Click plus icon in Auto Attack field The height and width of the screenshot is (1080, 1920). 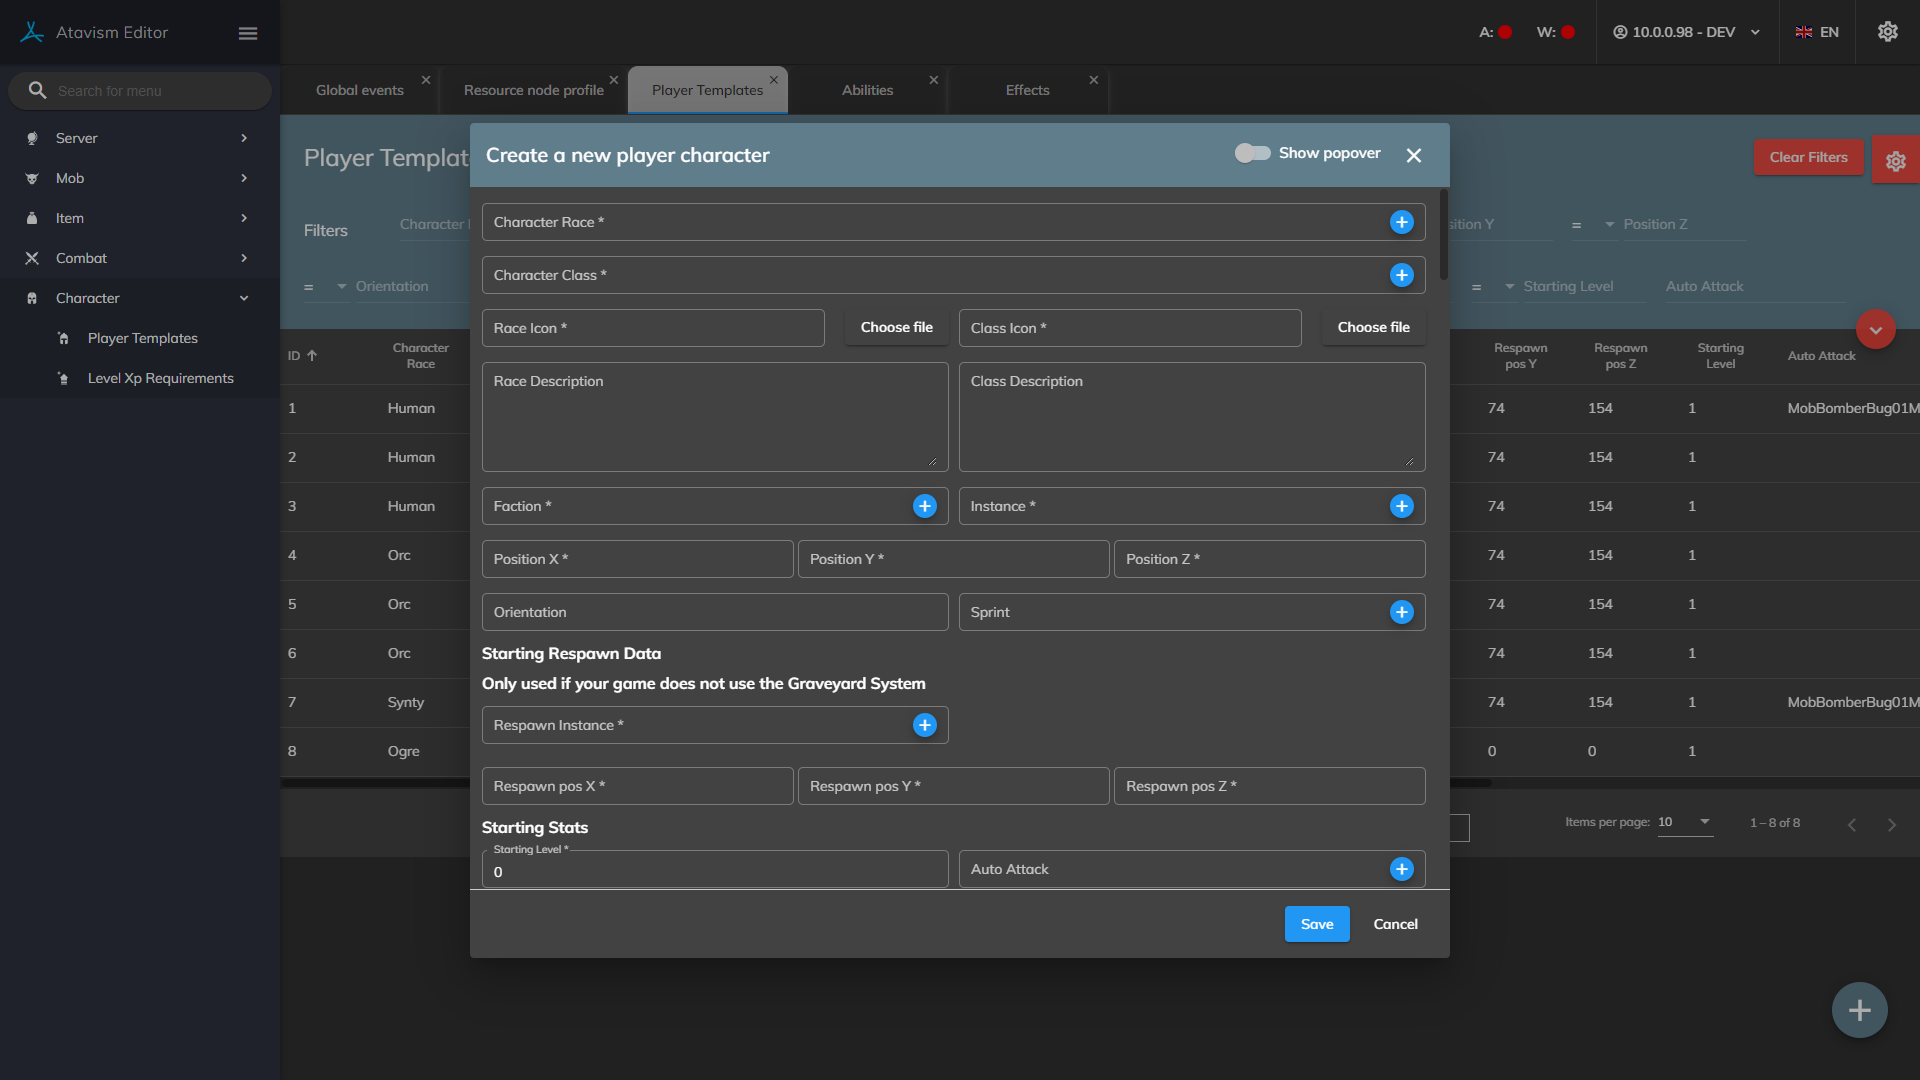tap(1401, 869)
